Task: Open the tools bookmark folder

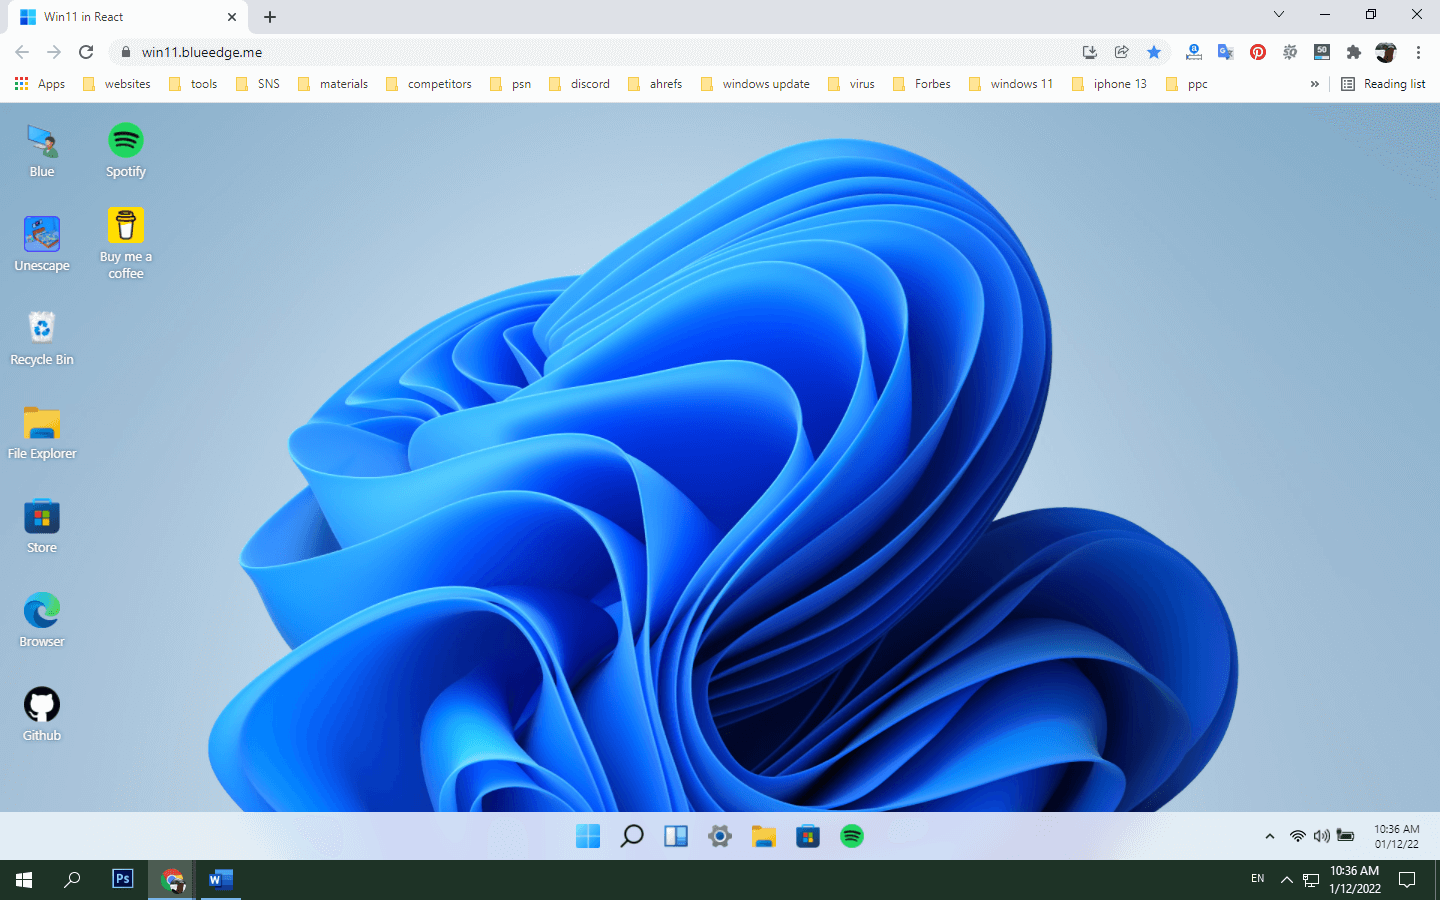Action: click(x=194, y=84)
